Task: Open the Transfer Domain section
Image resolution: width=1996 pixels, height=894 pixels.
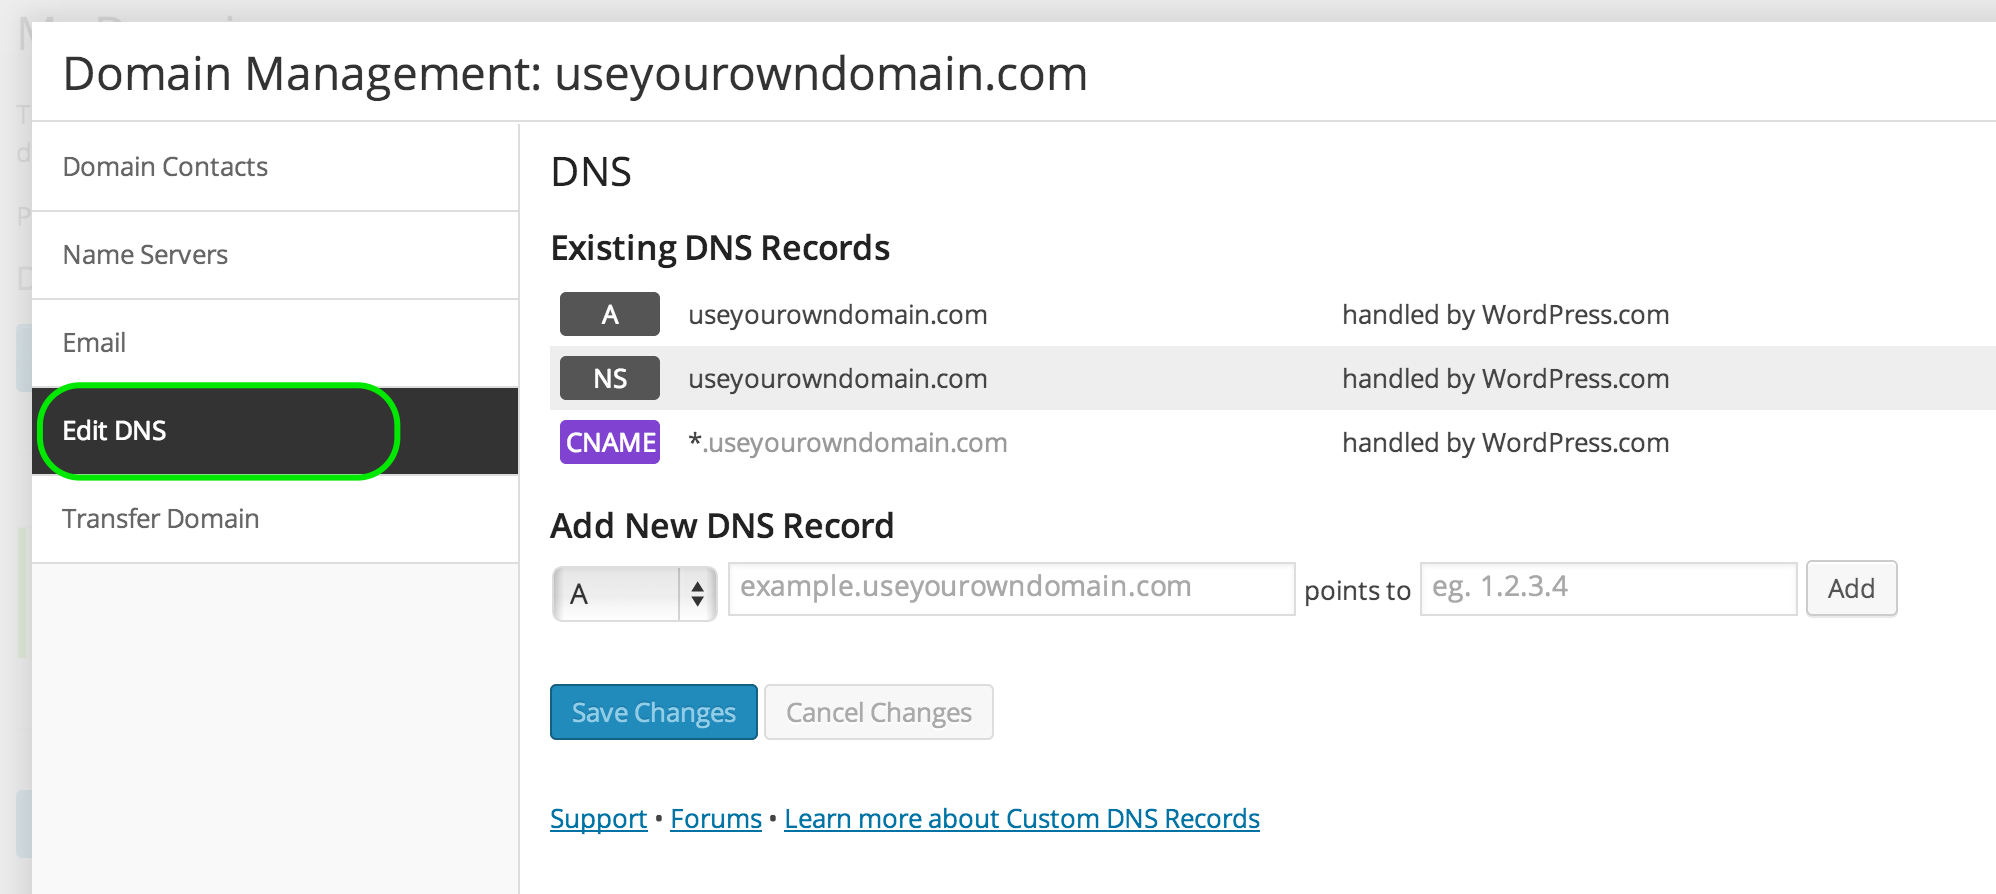Action: (161, 518)
